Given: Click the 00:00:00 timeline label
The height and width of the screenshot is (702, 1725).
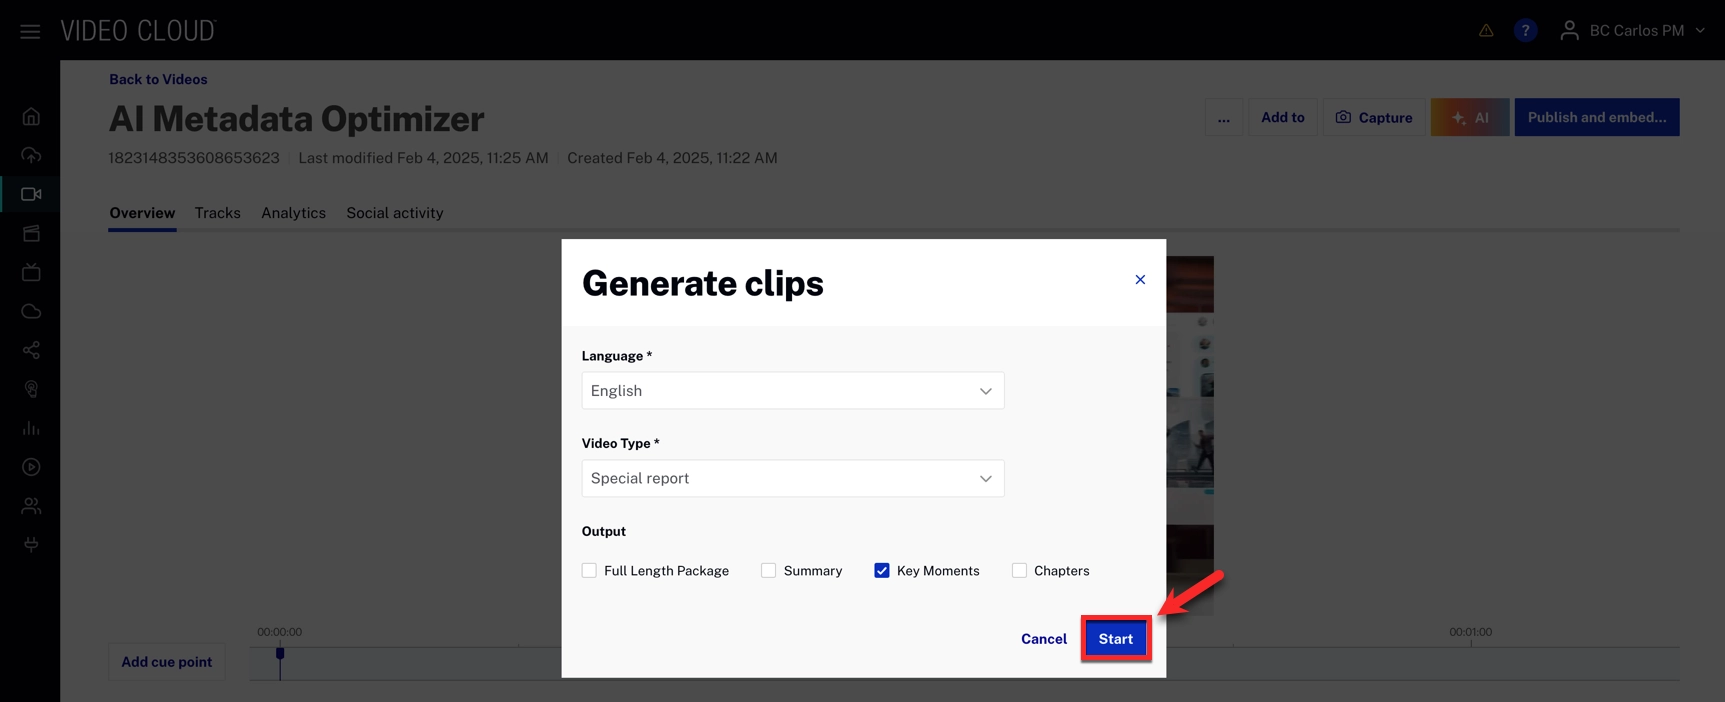Looking at the screenshot, I should [279, 632].
